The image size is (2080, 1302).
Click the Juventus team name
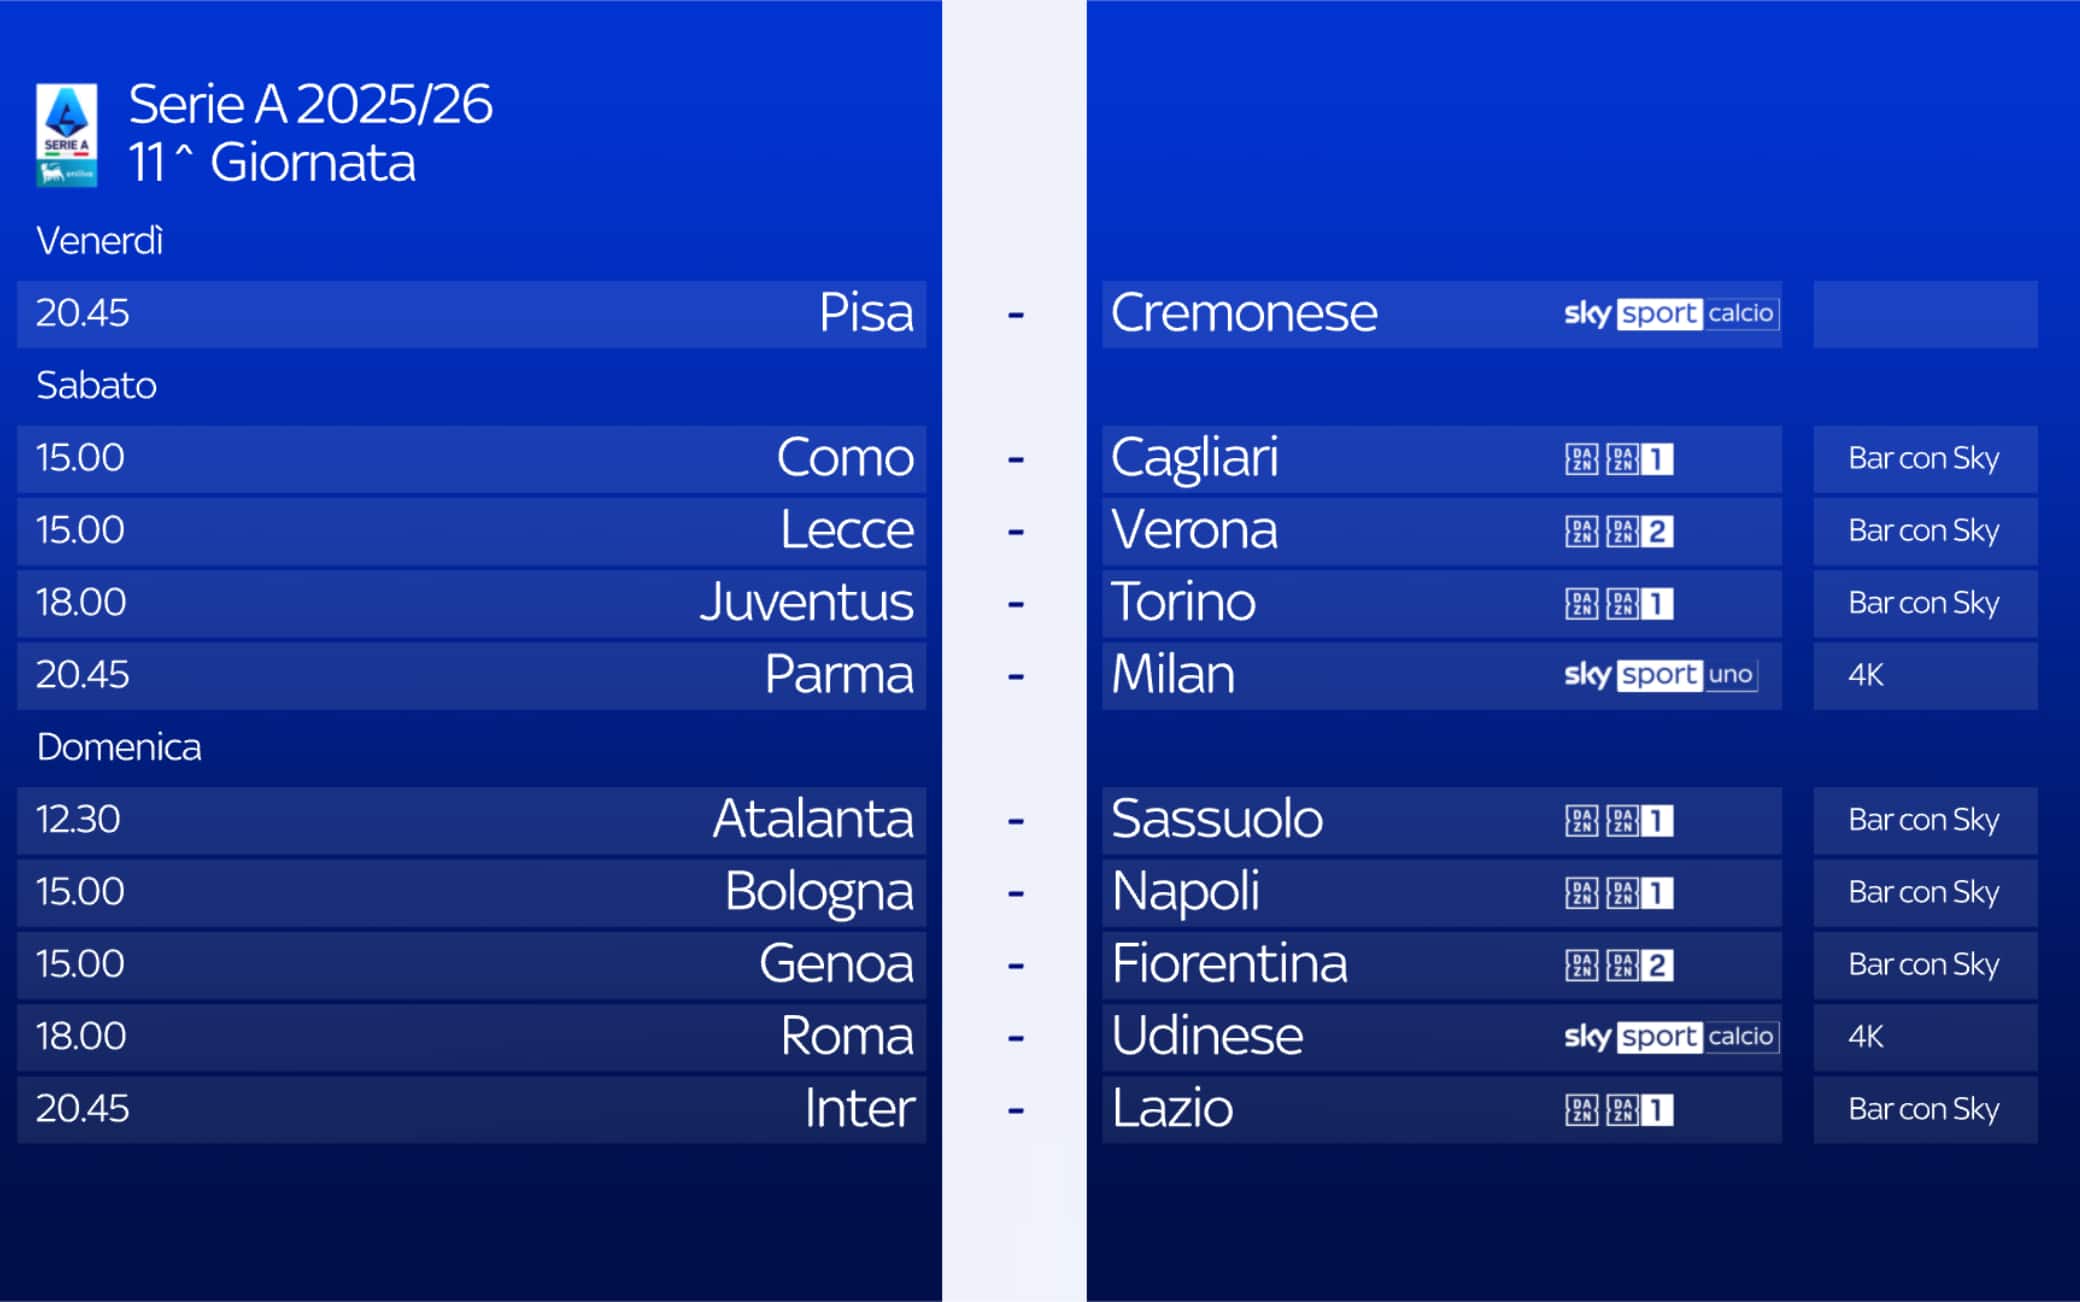pyautogui.click(x=806, y=603)
